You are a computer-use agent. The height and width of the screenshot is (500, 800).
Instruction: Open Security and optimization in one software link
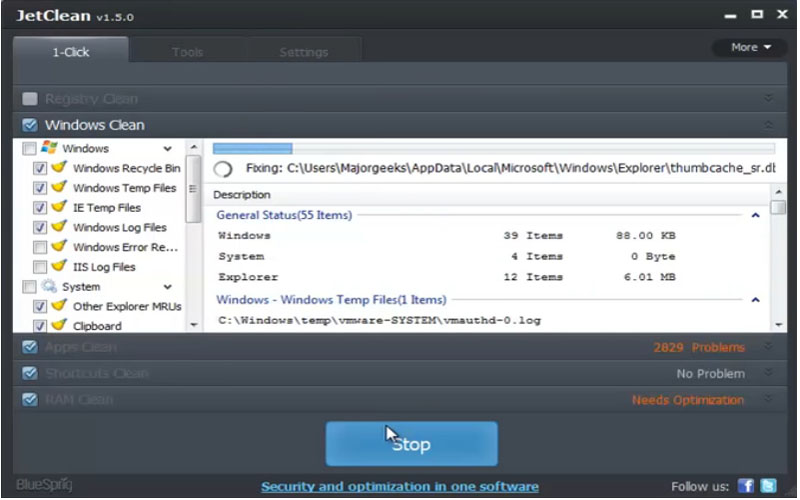[399, 487]
